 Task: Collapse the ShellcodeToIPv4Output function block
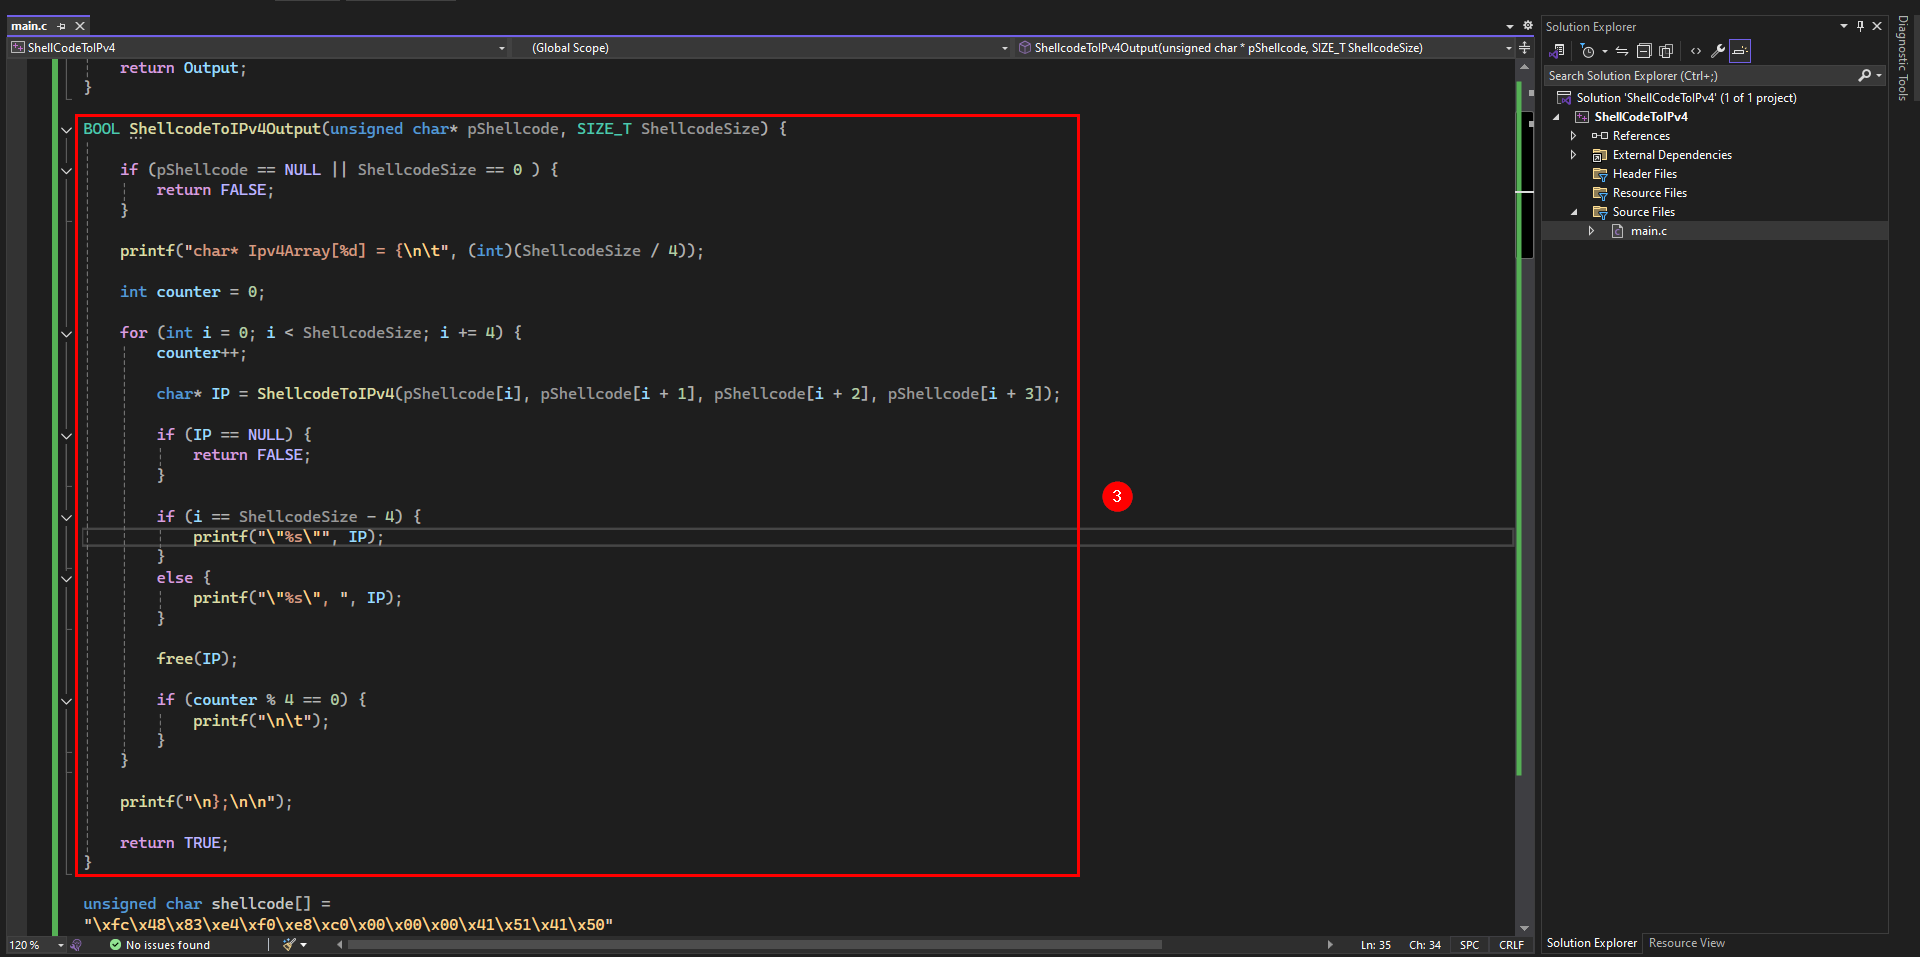pos(66,130)
